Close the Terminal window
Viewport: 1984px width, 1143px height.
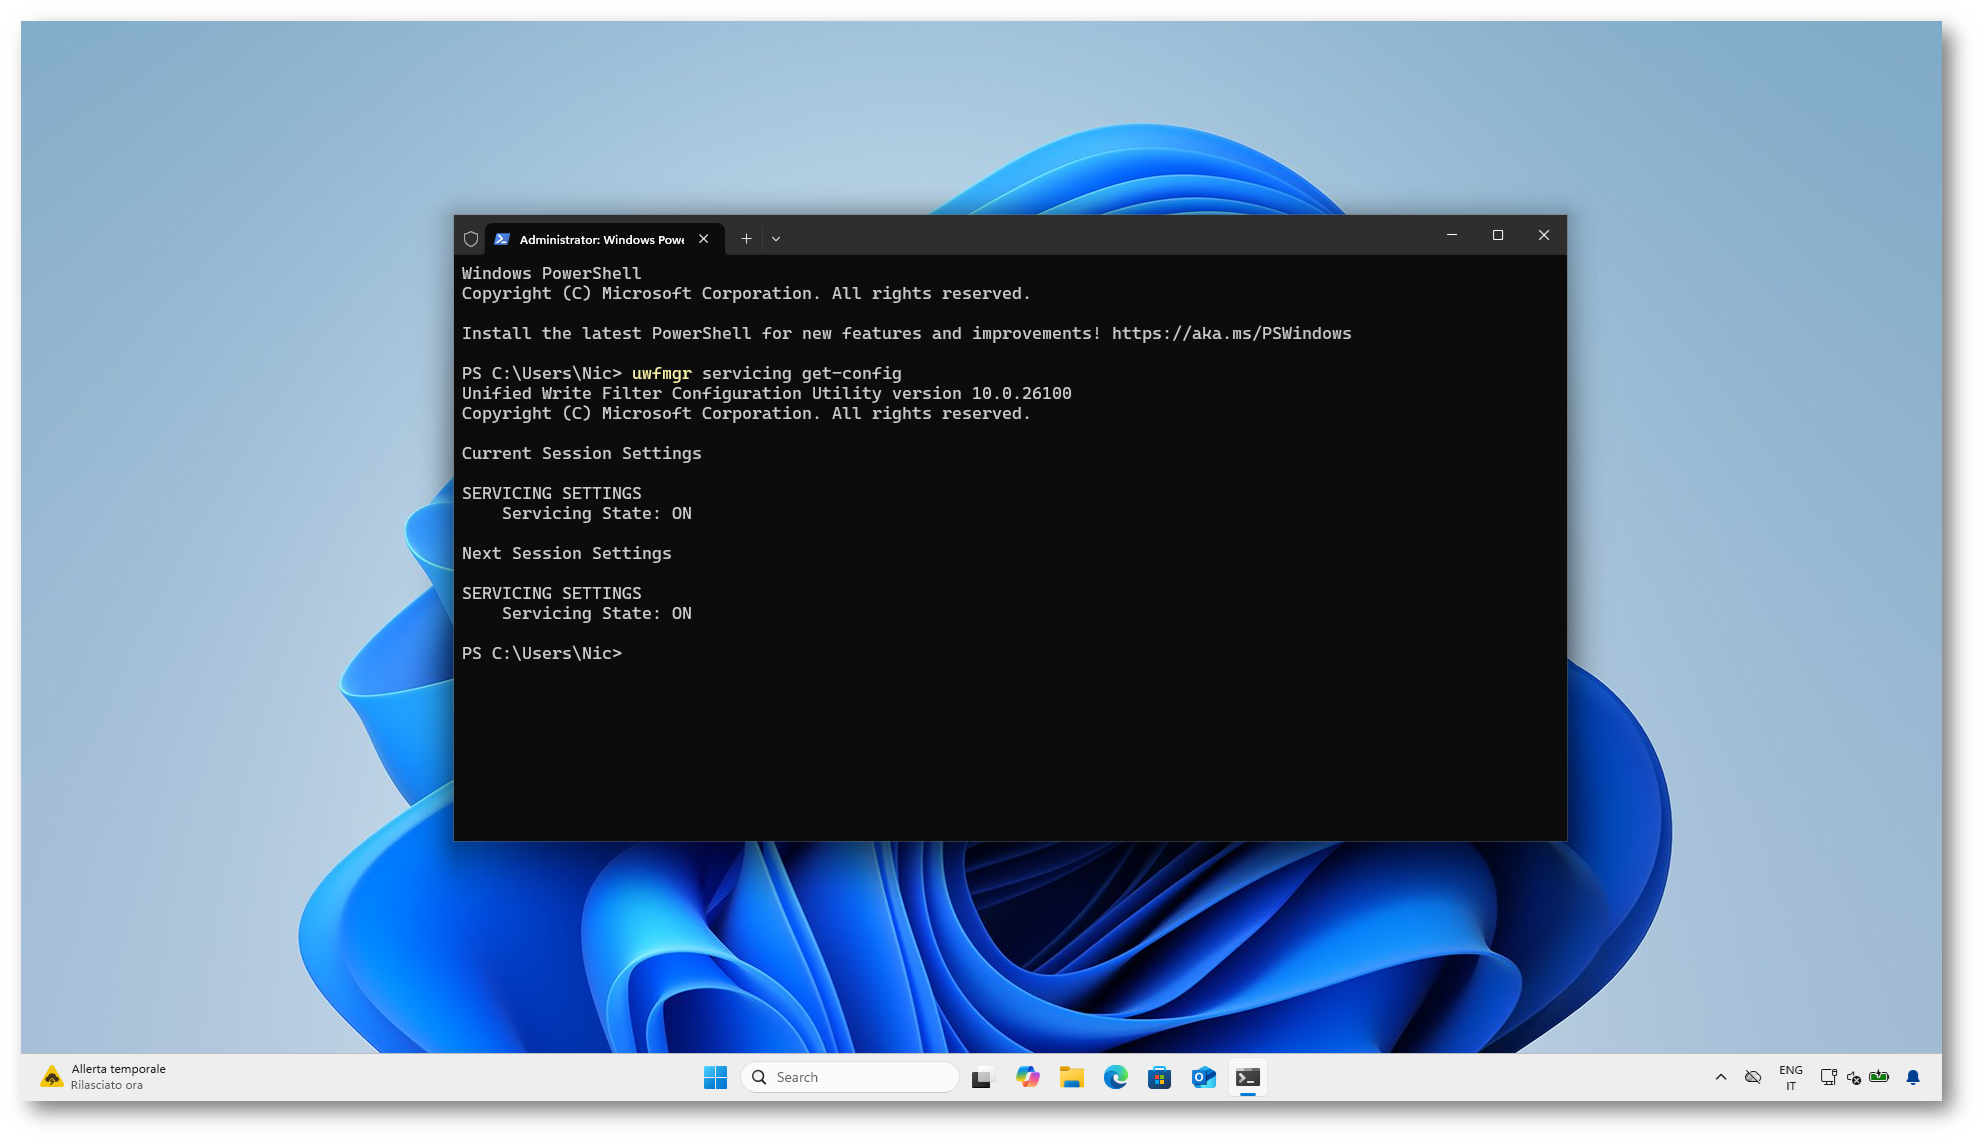[x=1544, y=235]
